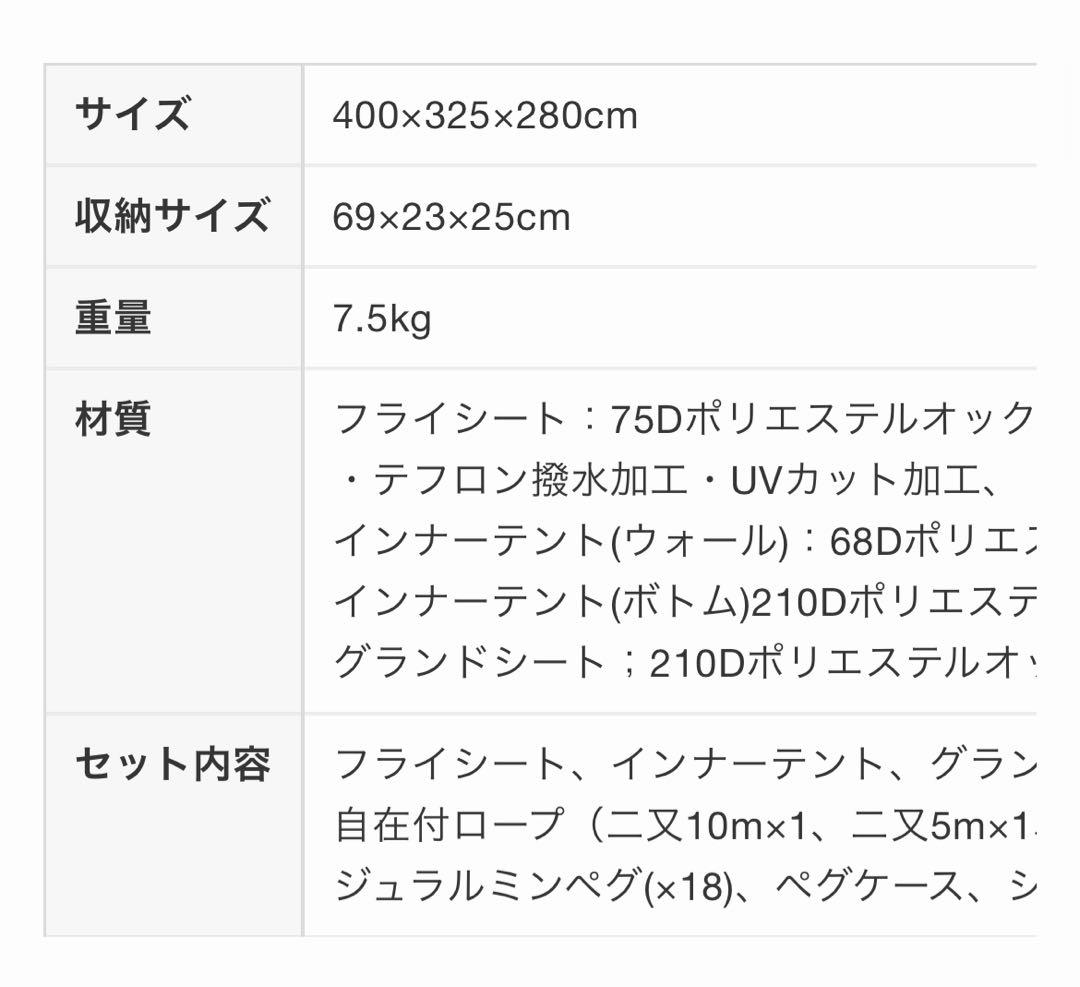The height and width of the screenshot is (987, 1080).
Task: Click the 7.5kg weight value
Action: tap(382, 319)
